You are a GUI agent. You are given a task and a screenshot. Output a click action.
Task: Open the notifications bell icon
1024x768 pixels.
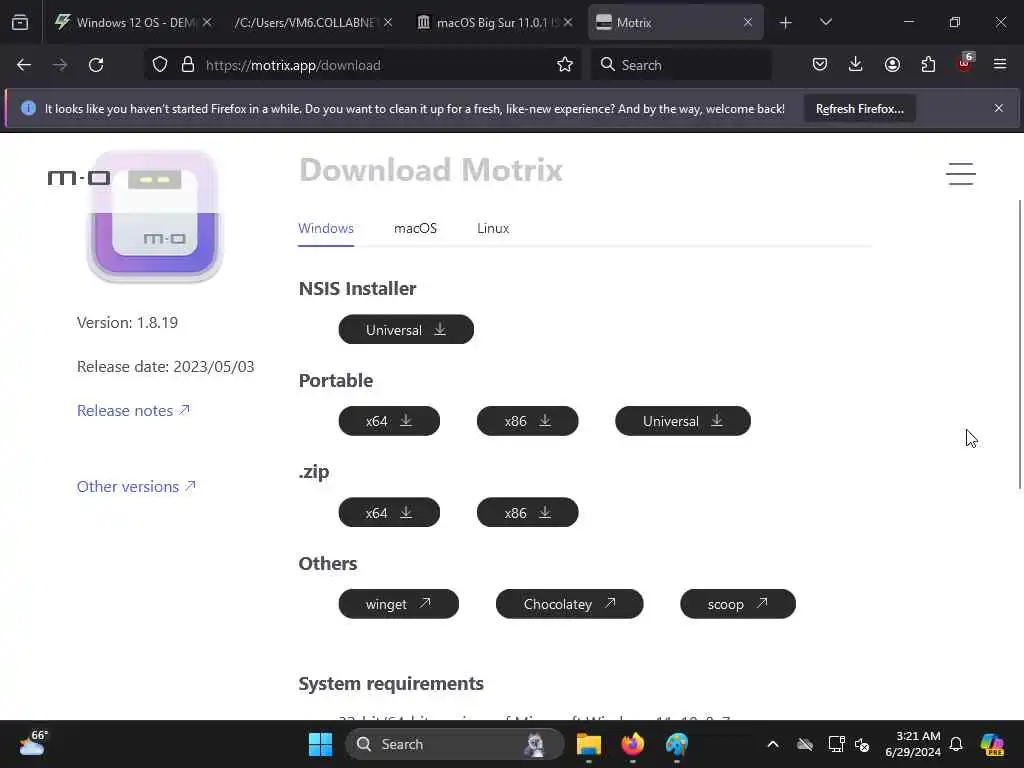click(x=956, y=744)
